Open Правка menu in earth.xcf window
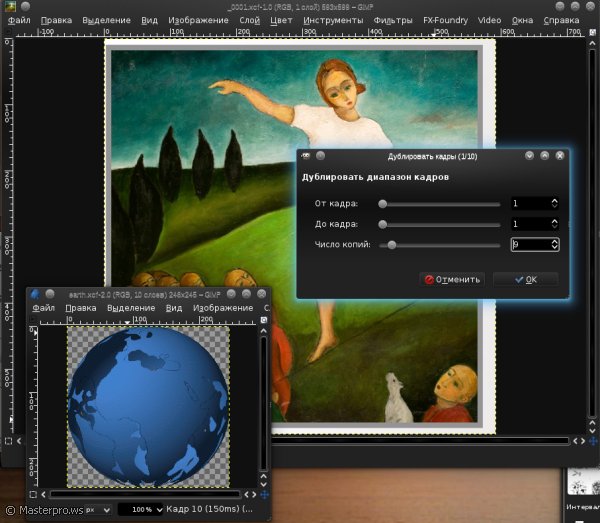This screenshot has width=600, height=523. pyautogui.click(x=81, y=308)
